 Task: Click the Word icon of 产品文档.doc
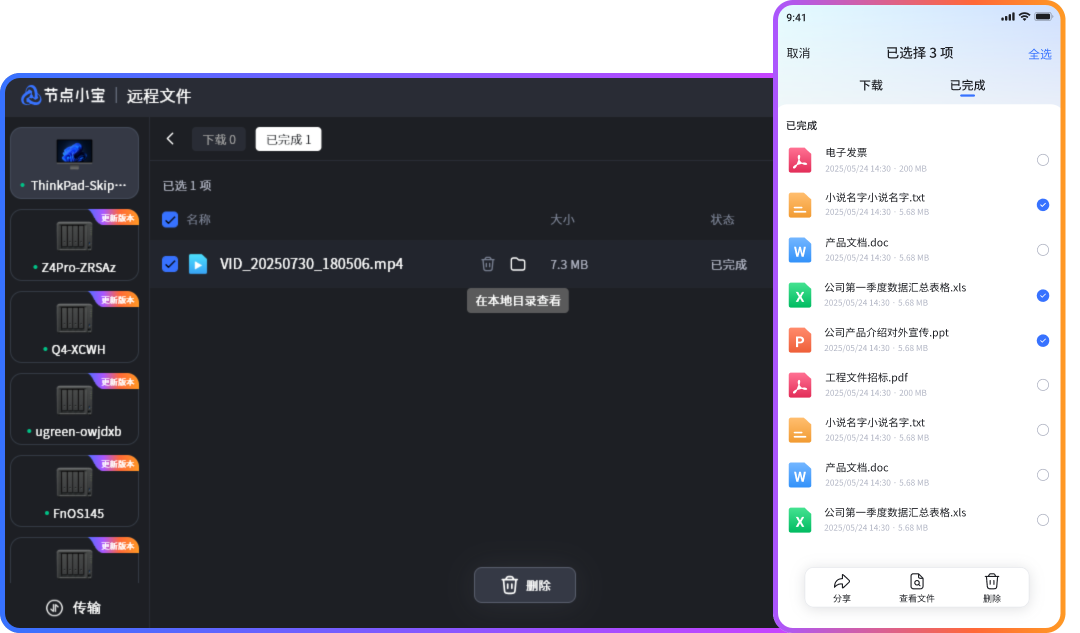pos(800,250)
